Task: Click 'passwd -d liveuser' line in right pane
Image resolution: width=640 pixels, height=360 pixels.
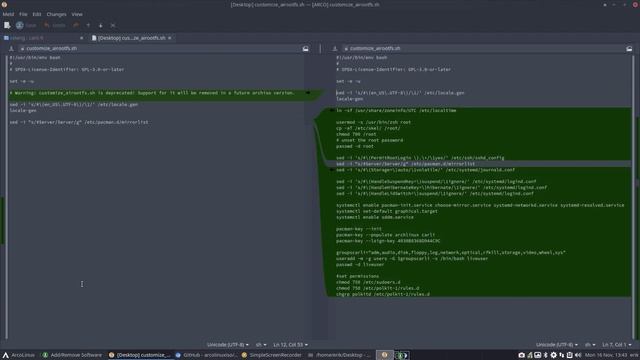Action: click(x=360, y=264)
